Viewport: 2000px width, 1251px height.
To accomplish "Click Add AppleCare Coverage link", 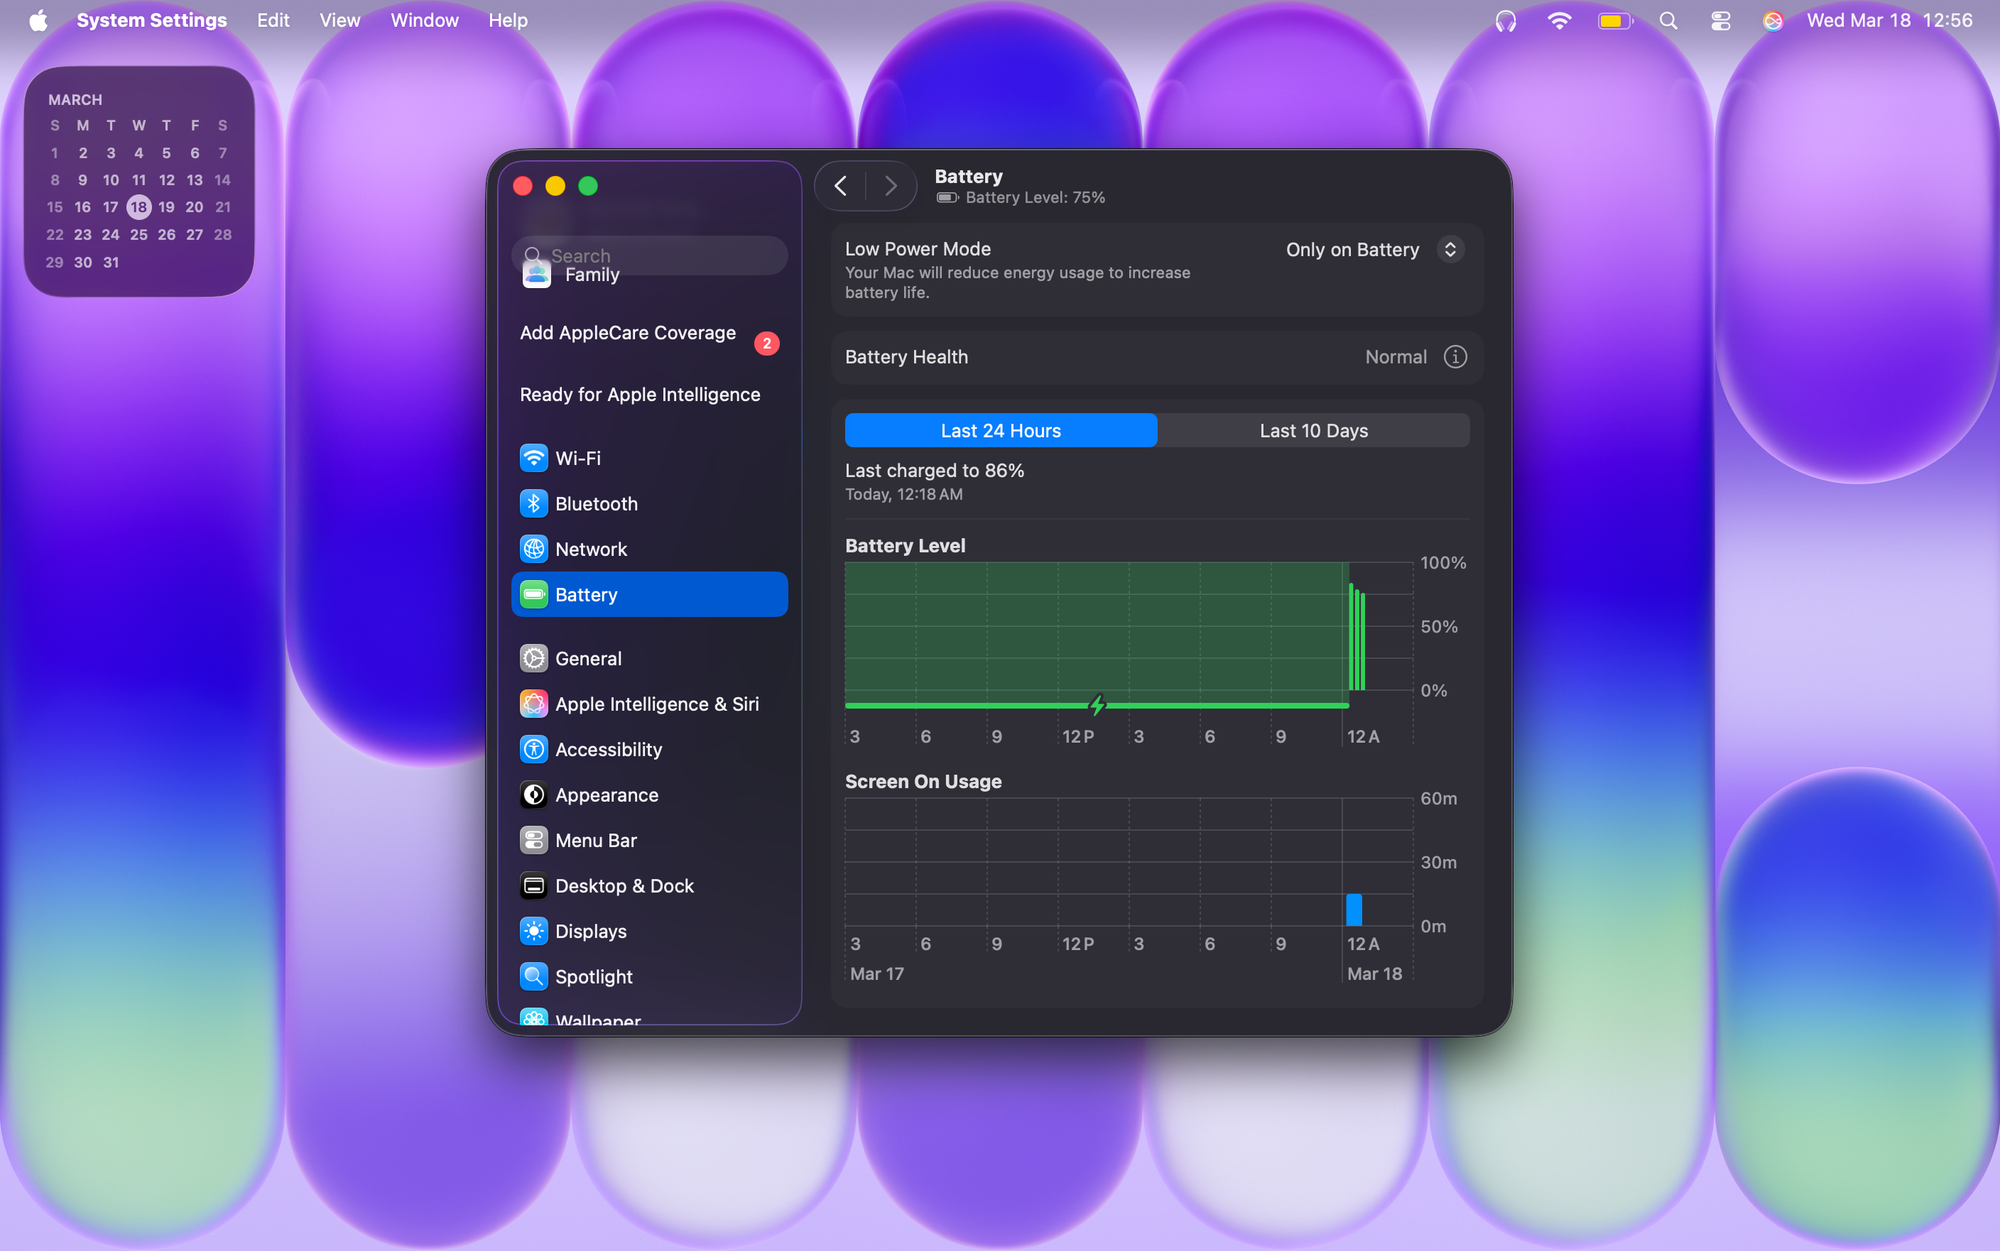I will pyautogui.click(x=627, y=333).
